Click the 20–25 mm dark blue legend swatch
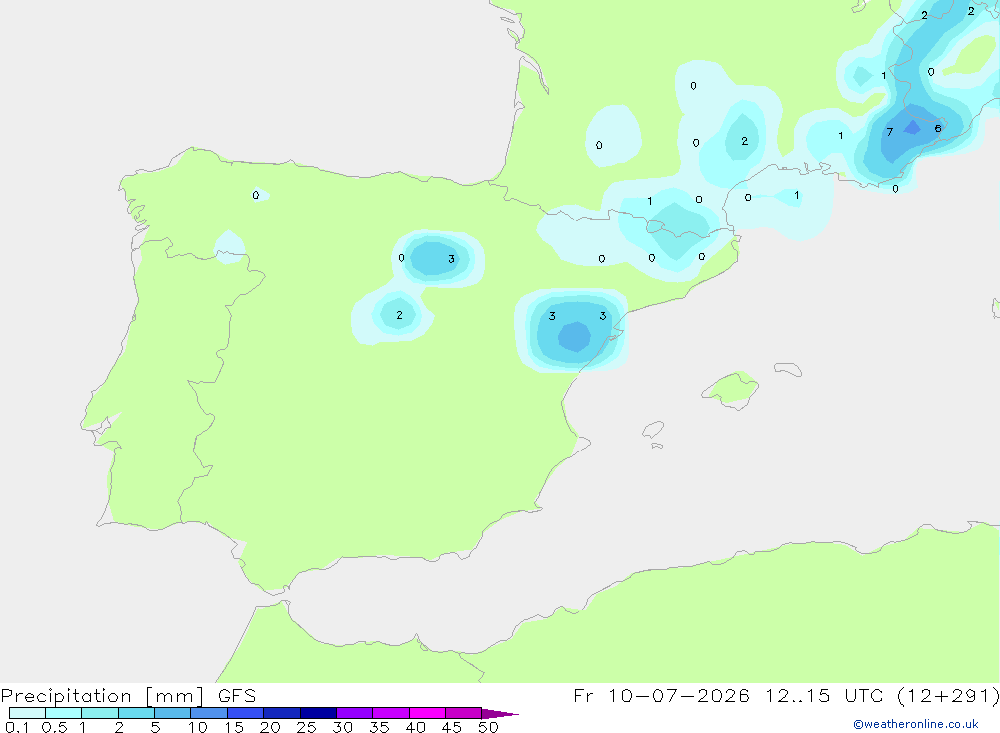The width and height of the screenshot is (1000, 733). [282, 713]
